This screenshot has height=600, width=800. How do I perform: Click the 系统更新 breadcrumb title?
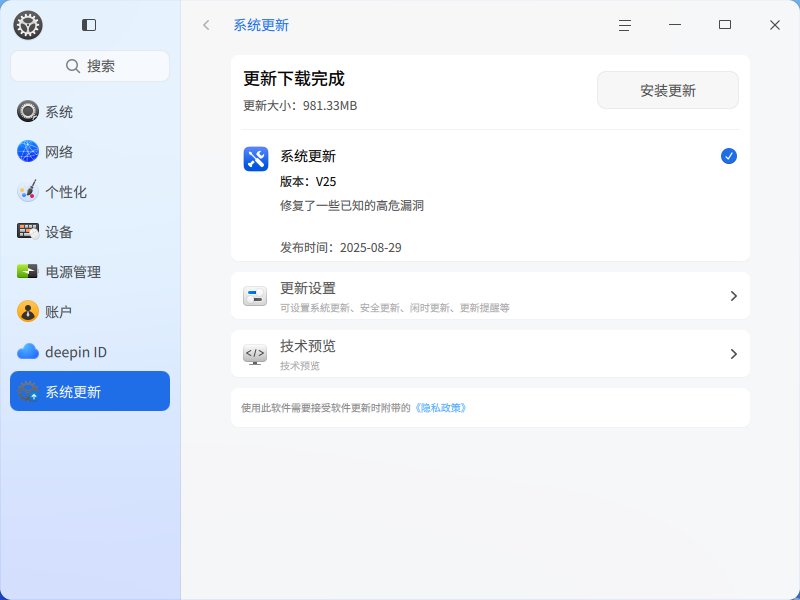[261, 25]
